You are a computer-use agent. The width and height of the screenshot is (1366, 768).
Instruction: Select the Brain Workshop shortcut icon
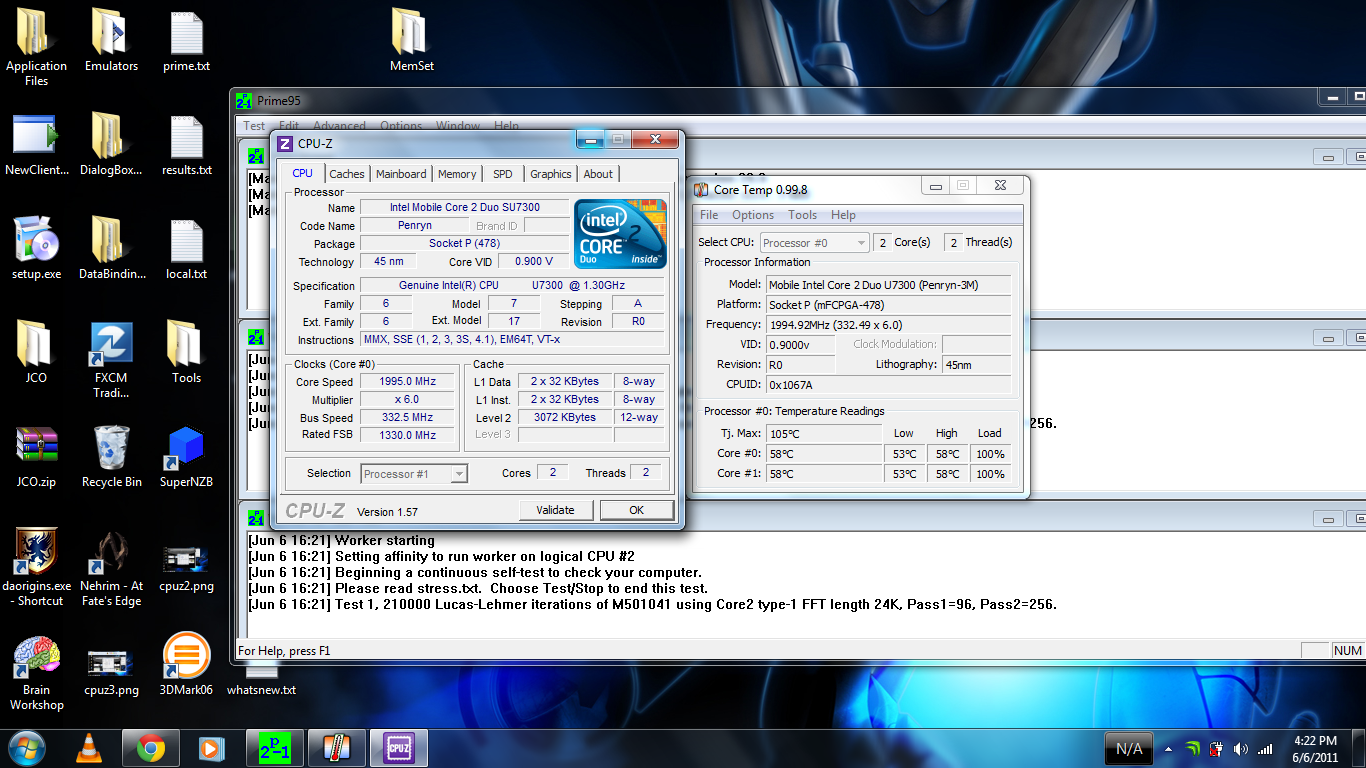point(37,672)
